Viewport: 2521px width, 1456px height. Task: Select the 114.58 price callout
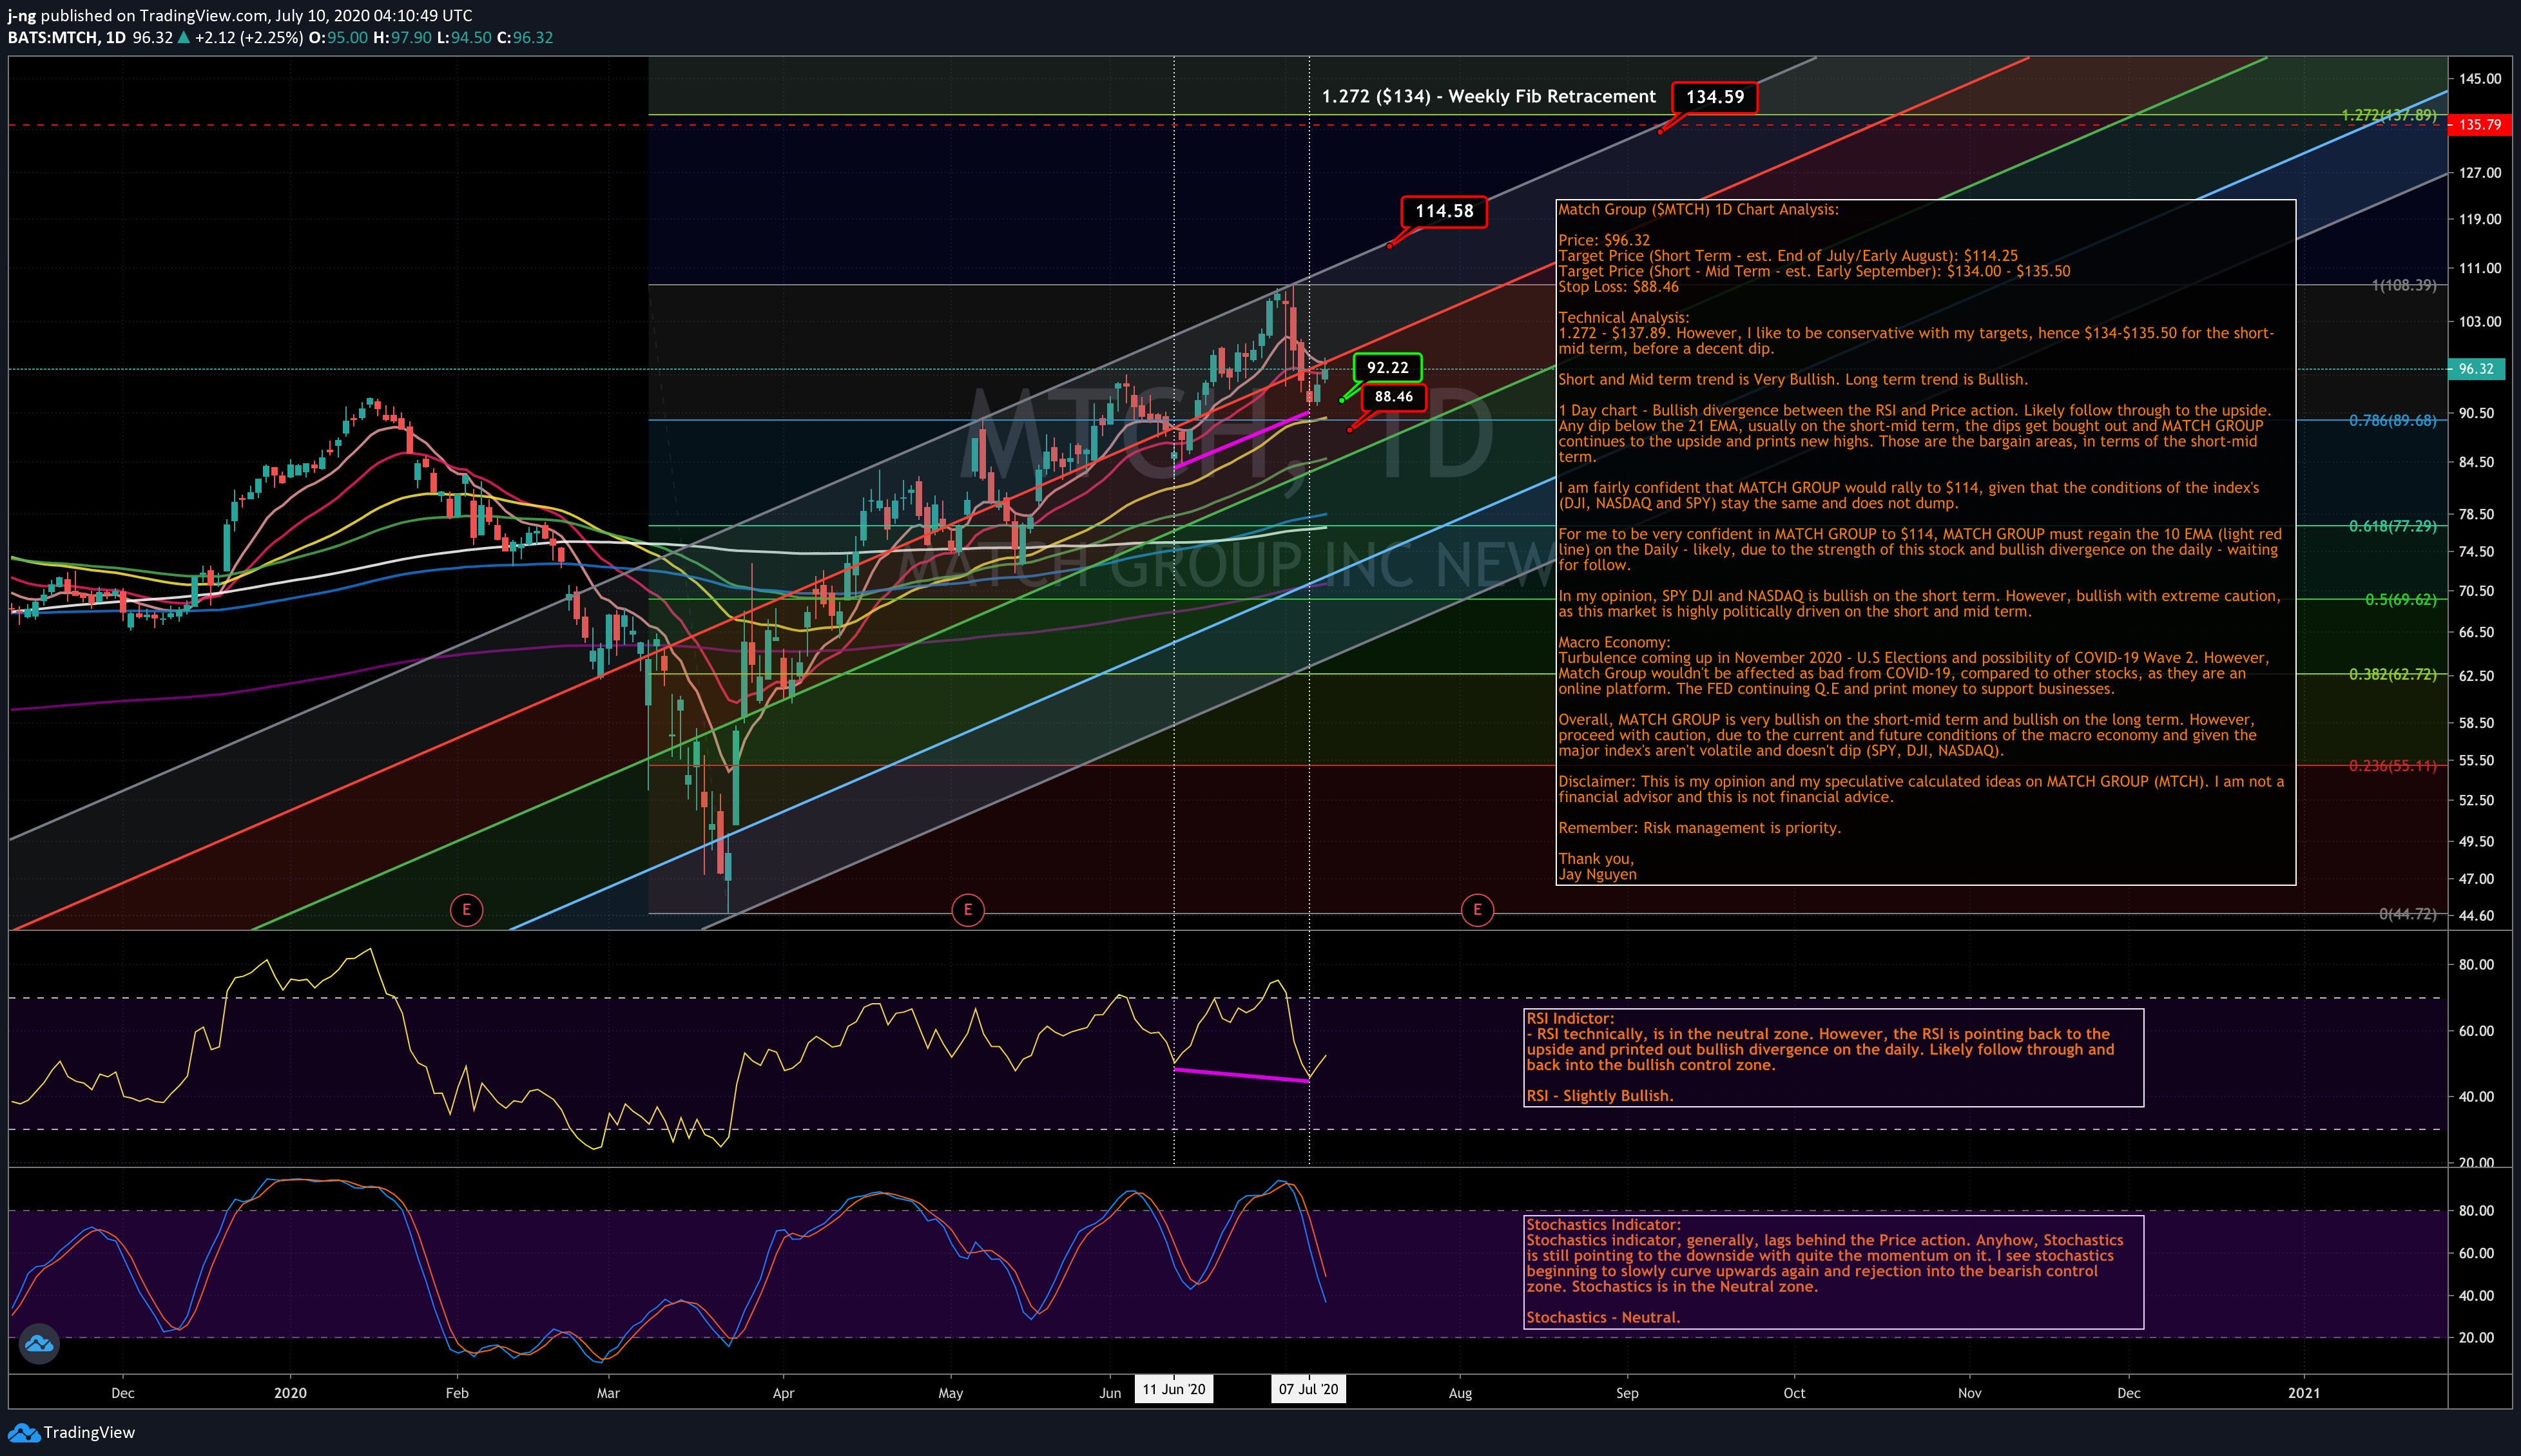pos(1444,211)
